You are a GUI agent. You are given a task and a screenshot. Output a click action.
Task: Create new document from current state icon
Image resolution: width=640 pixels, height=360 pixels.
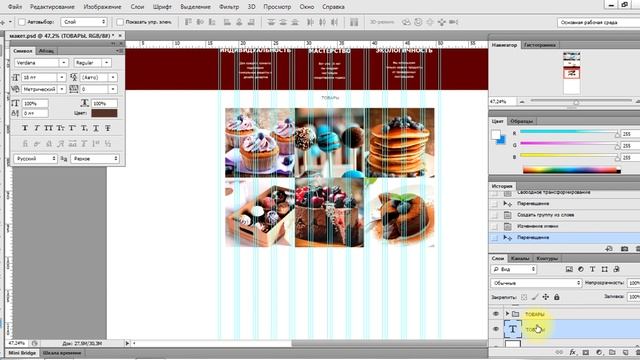click(609, 248)
